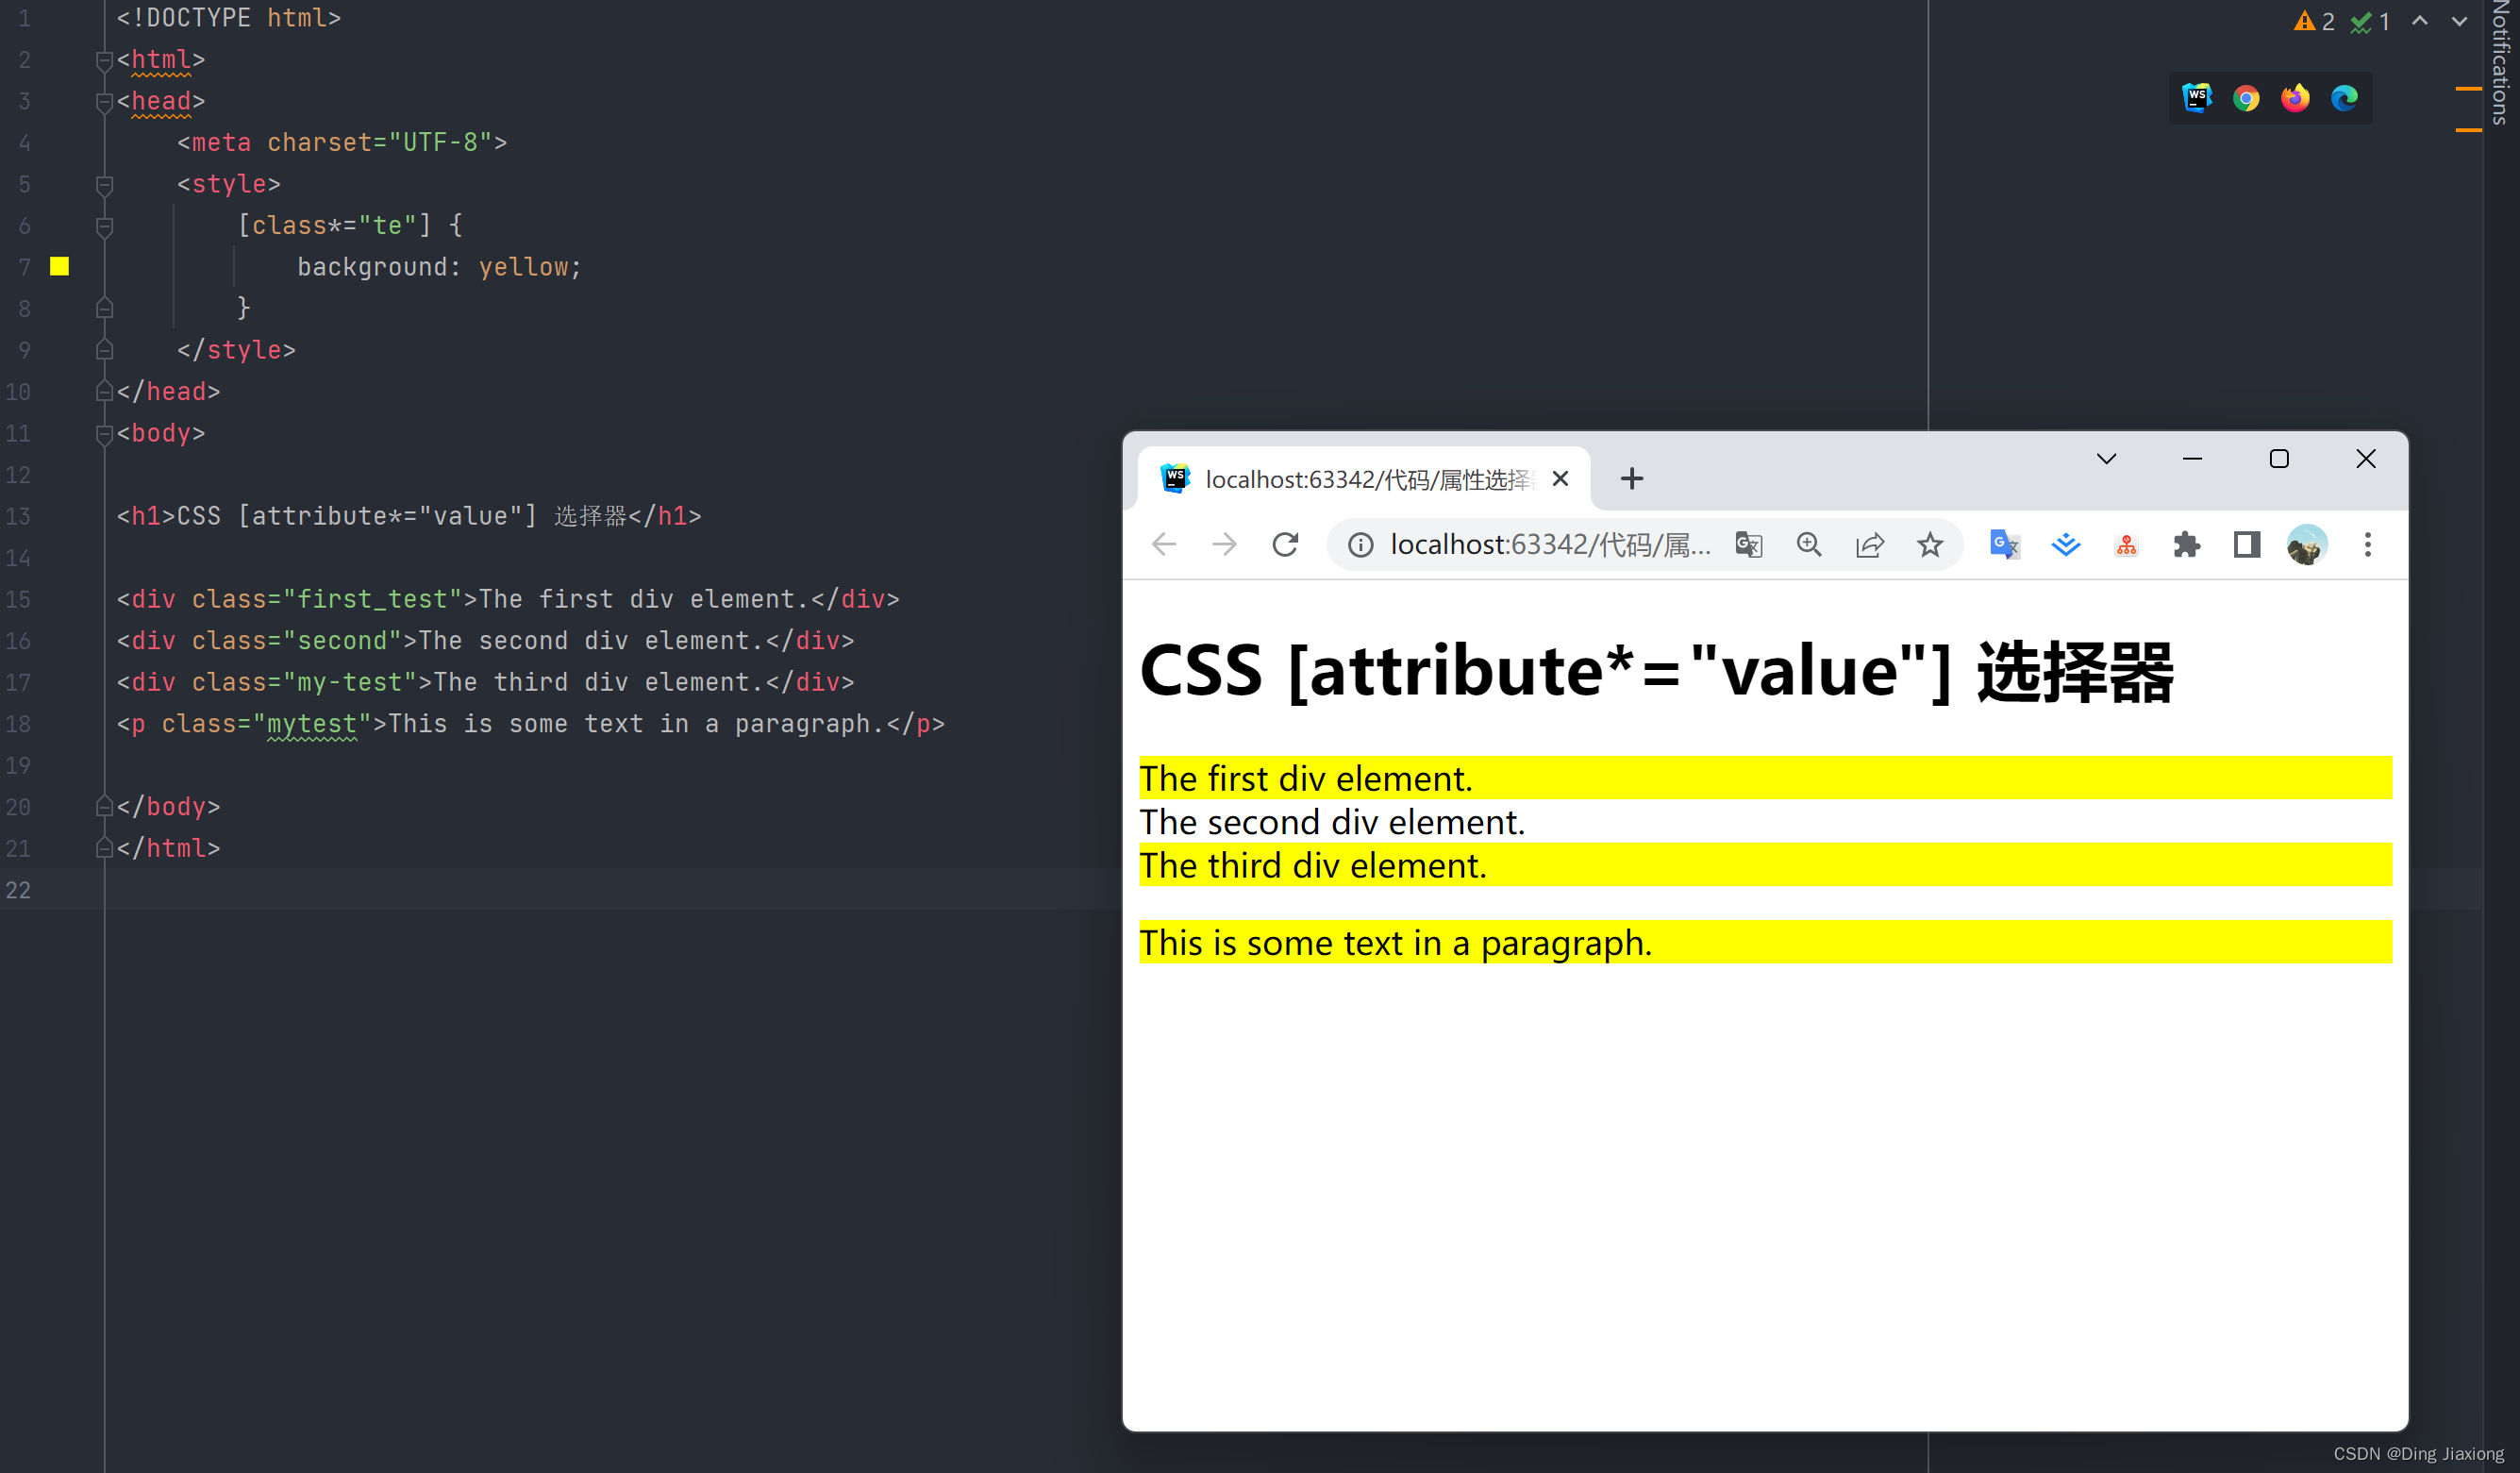Click line number 22 in the gutter
Screen dimensions: 2520x1473
pos(18,890)
